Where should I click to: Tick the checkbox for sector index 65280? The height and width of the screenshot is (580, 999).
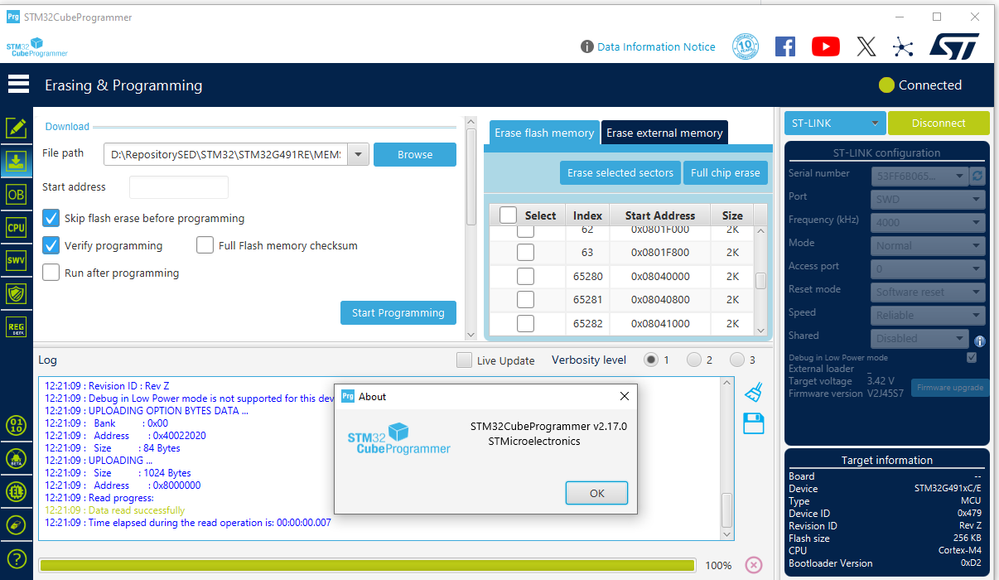click(526, 276)
